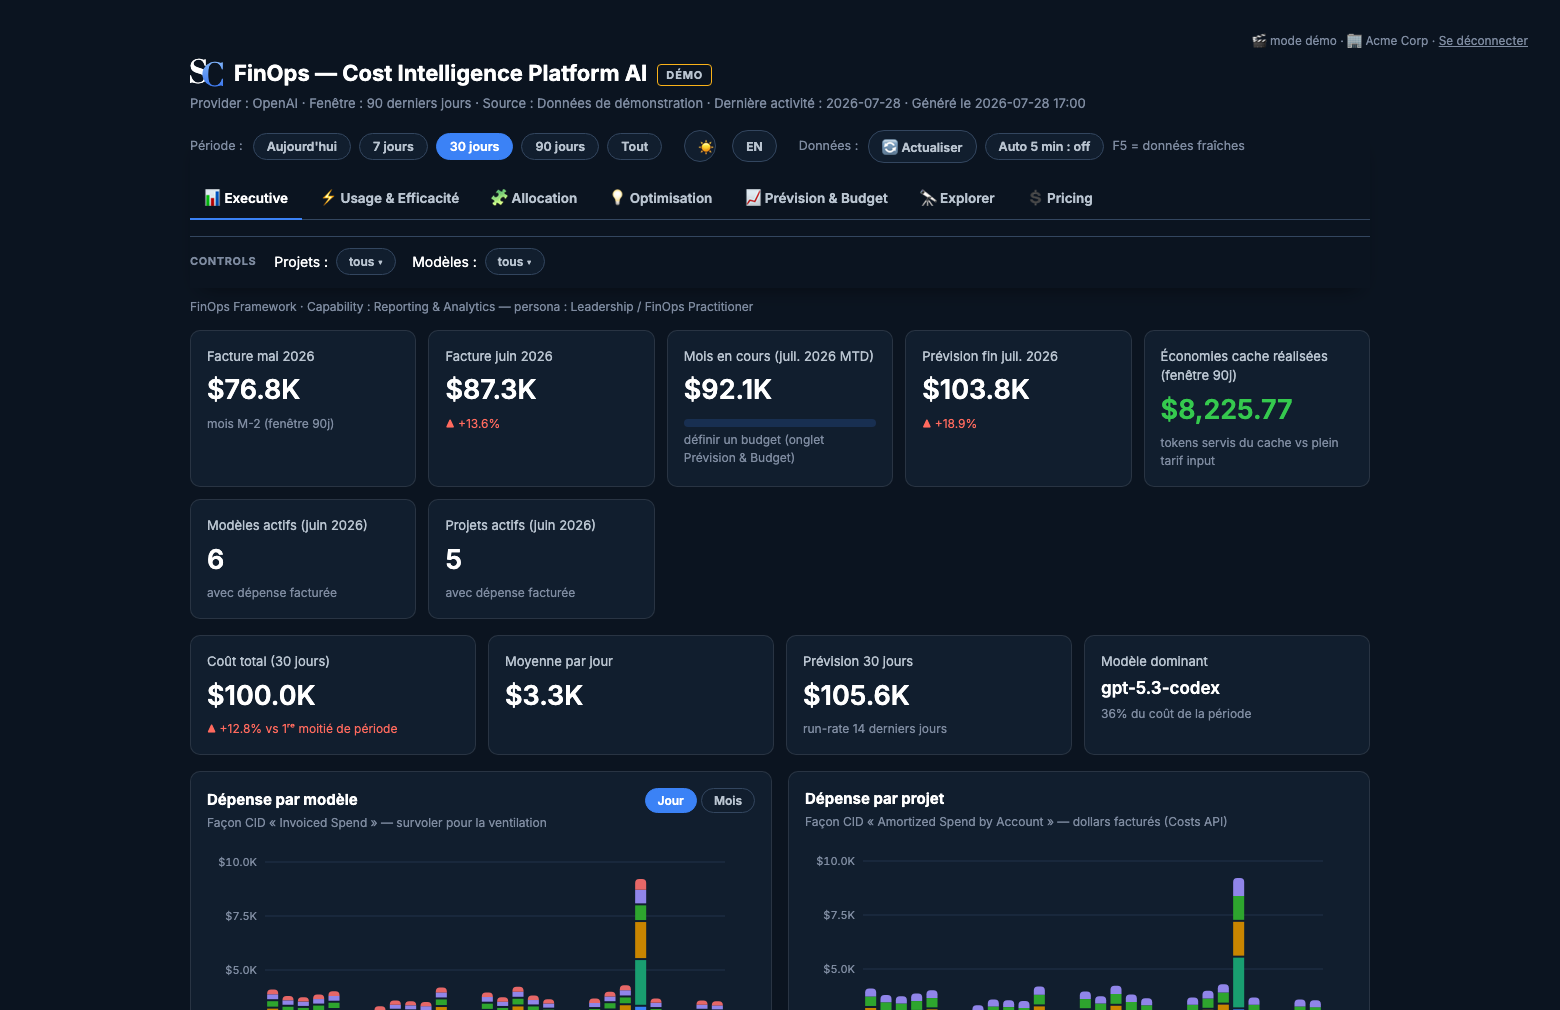Open the Usage & Efficacité tab
This screenshot has height=1010, width=1560.
click(x=390, y=198)
